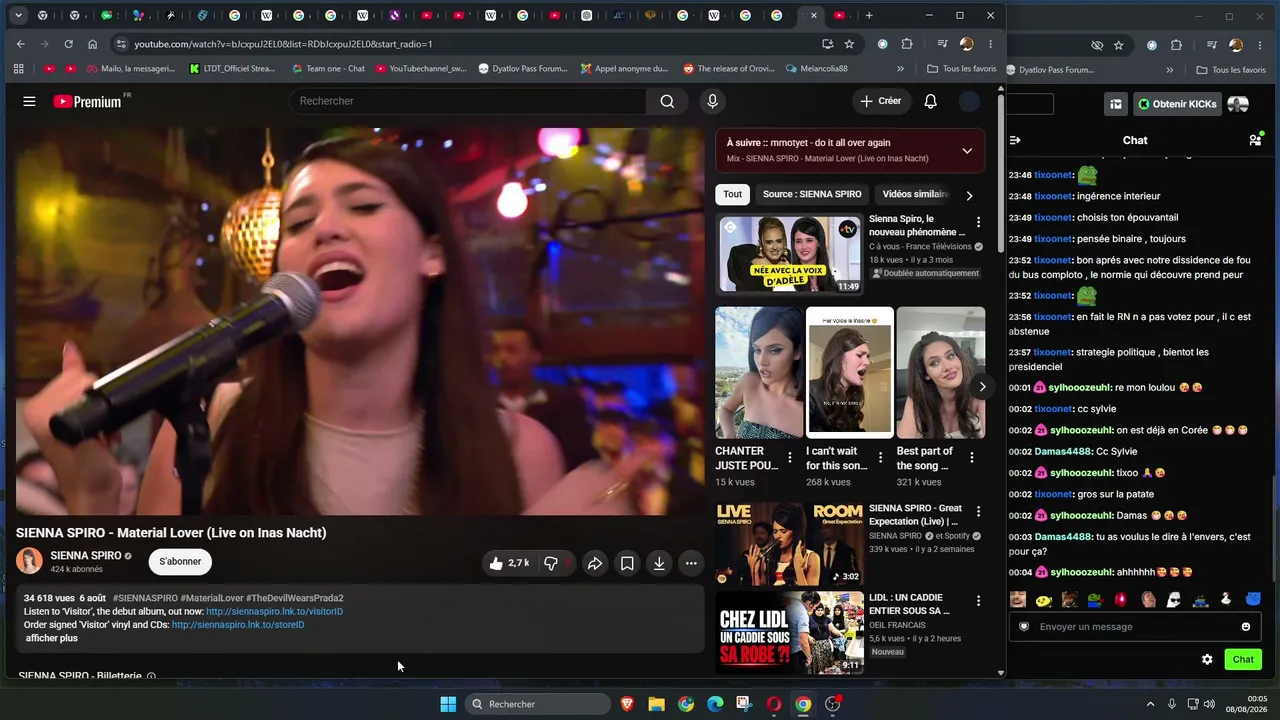Open the Team one - Chat bookmark
1280x720 pixels.
(x=328, y=69)
